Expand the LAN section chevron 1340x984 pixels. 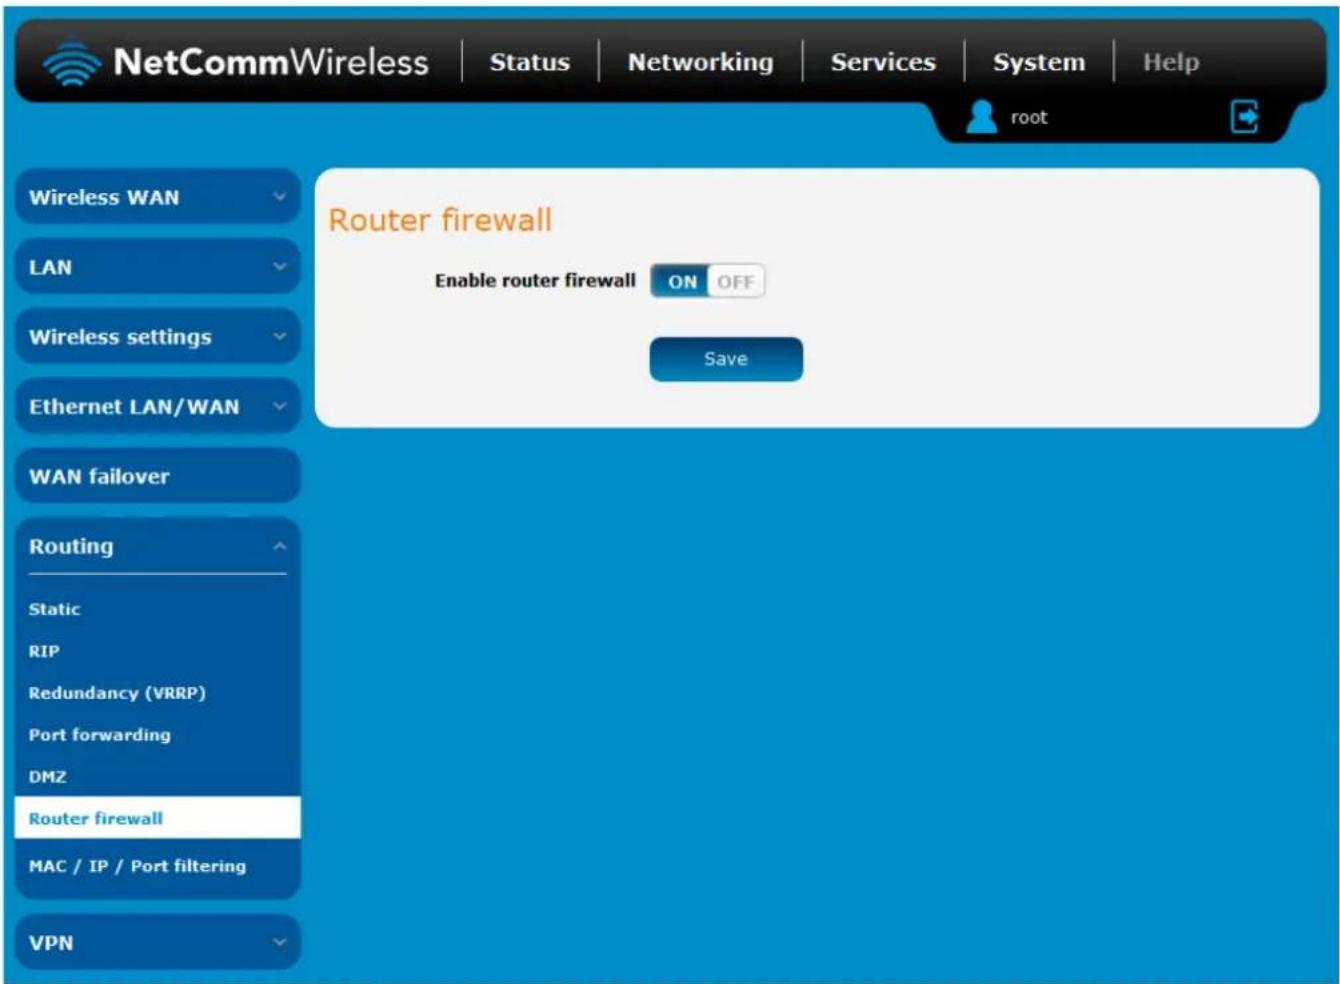pos(280,267)
